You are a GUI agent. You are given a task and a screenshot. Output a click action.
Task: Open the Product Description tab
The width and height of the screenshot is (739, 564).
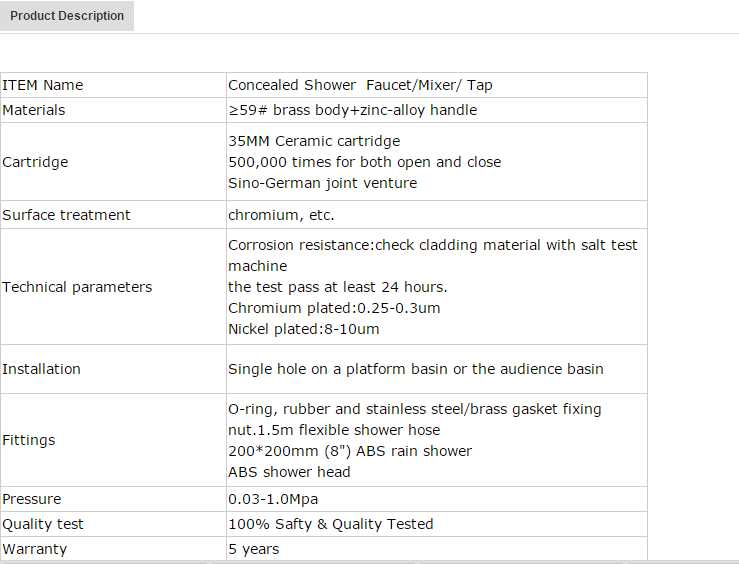(x=67, y=16)
